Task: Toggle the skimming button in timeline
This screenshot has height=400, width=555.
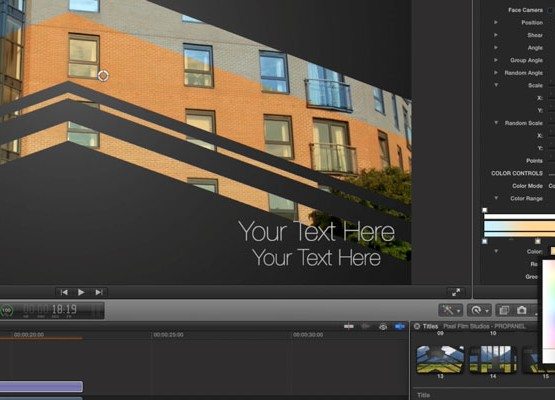Action: [x=349, y=326]
